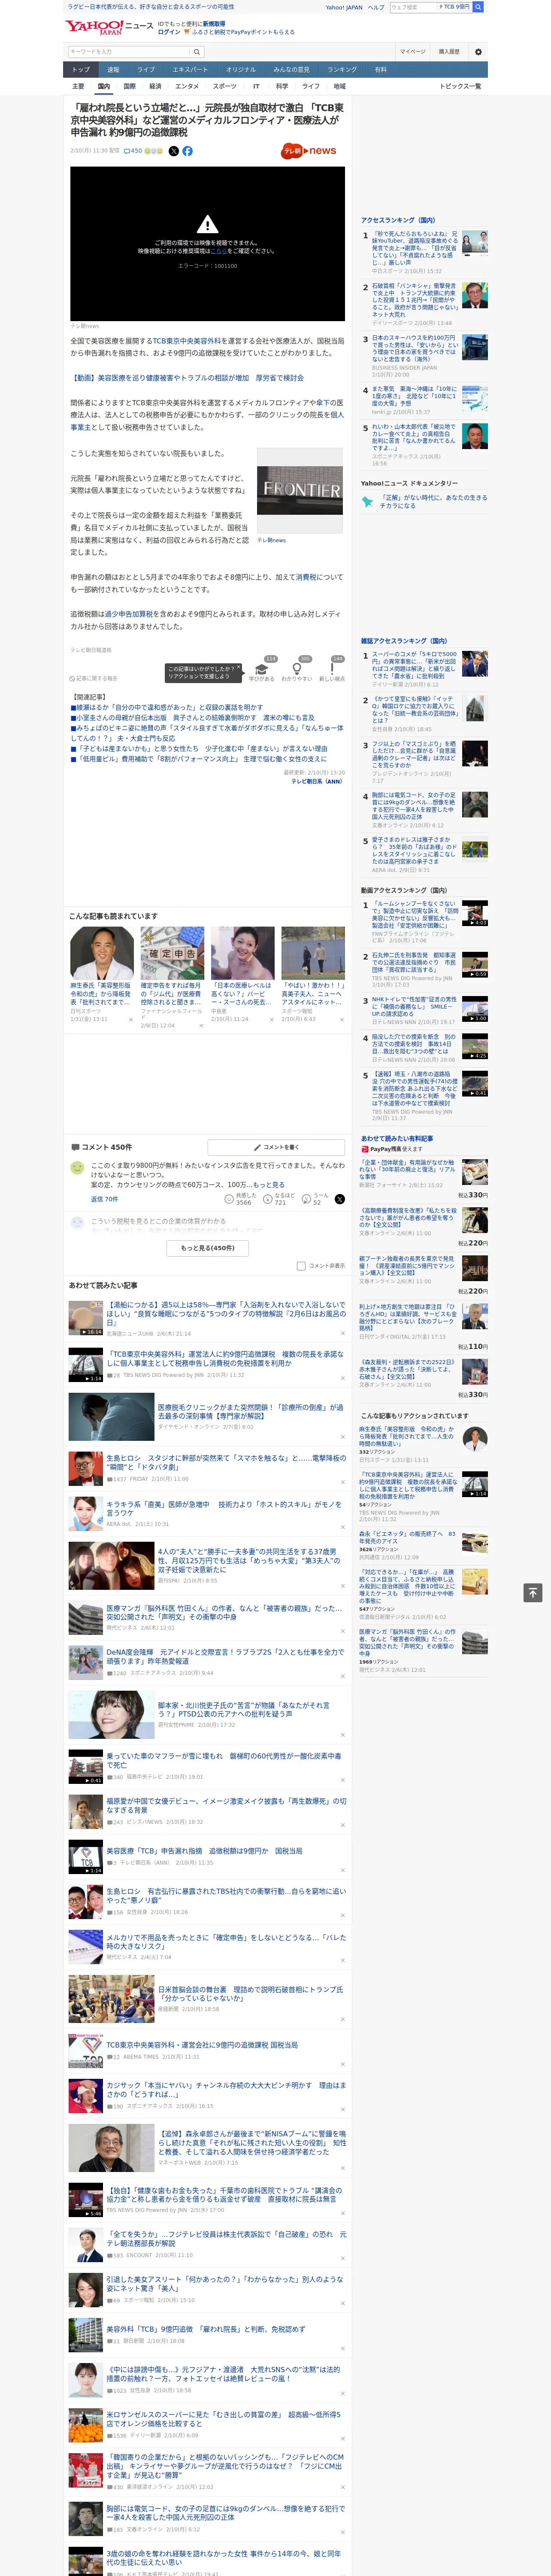Open the みんなの意見 tab
Image resolution: width=551 pixels, height=2576 pixels.
point(291,70)
